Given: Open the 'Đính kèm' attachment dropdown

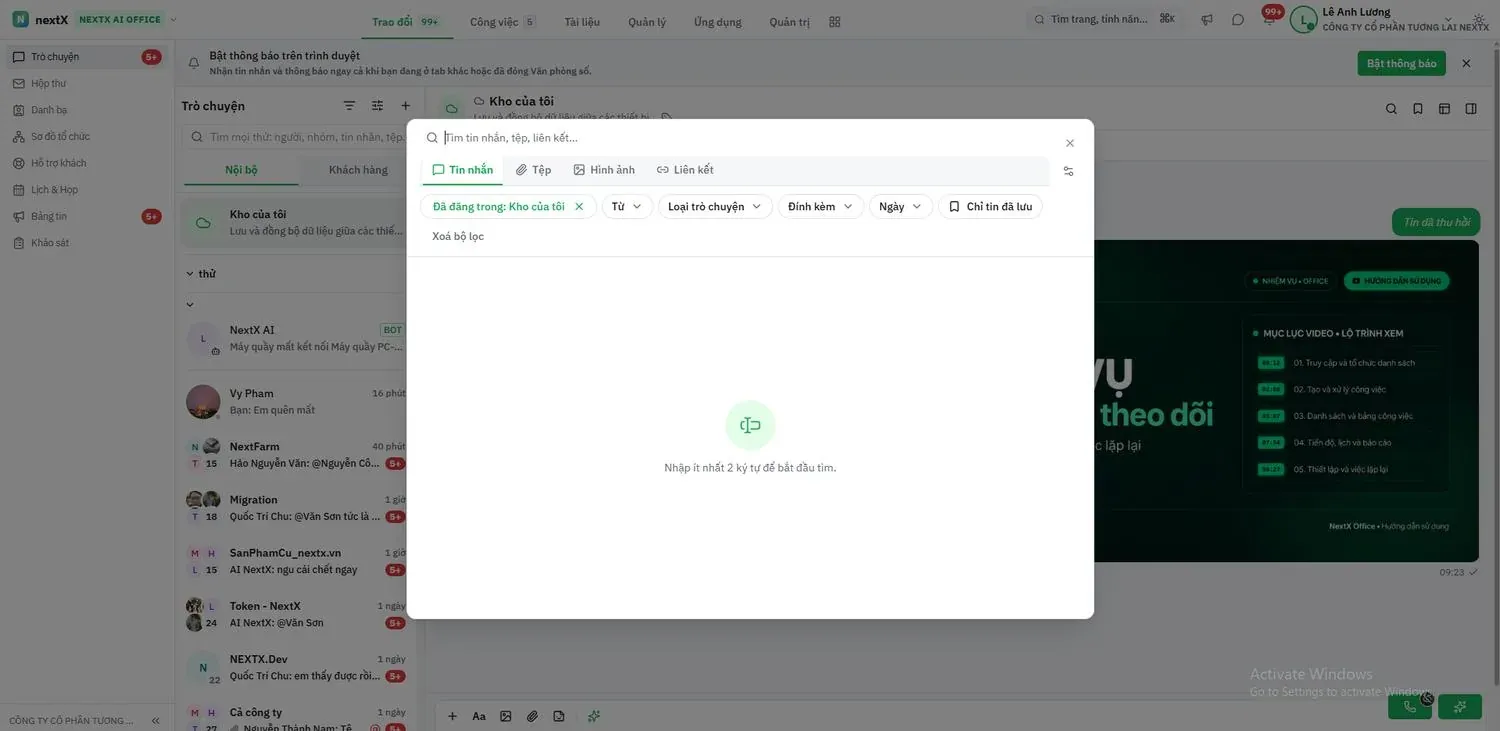Looking at the screenshot, I should (821, 207).
